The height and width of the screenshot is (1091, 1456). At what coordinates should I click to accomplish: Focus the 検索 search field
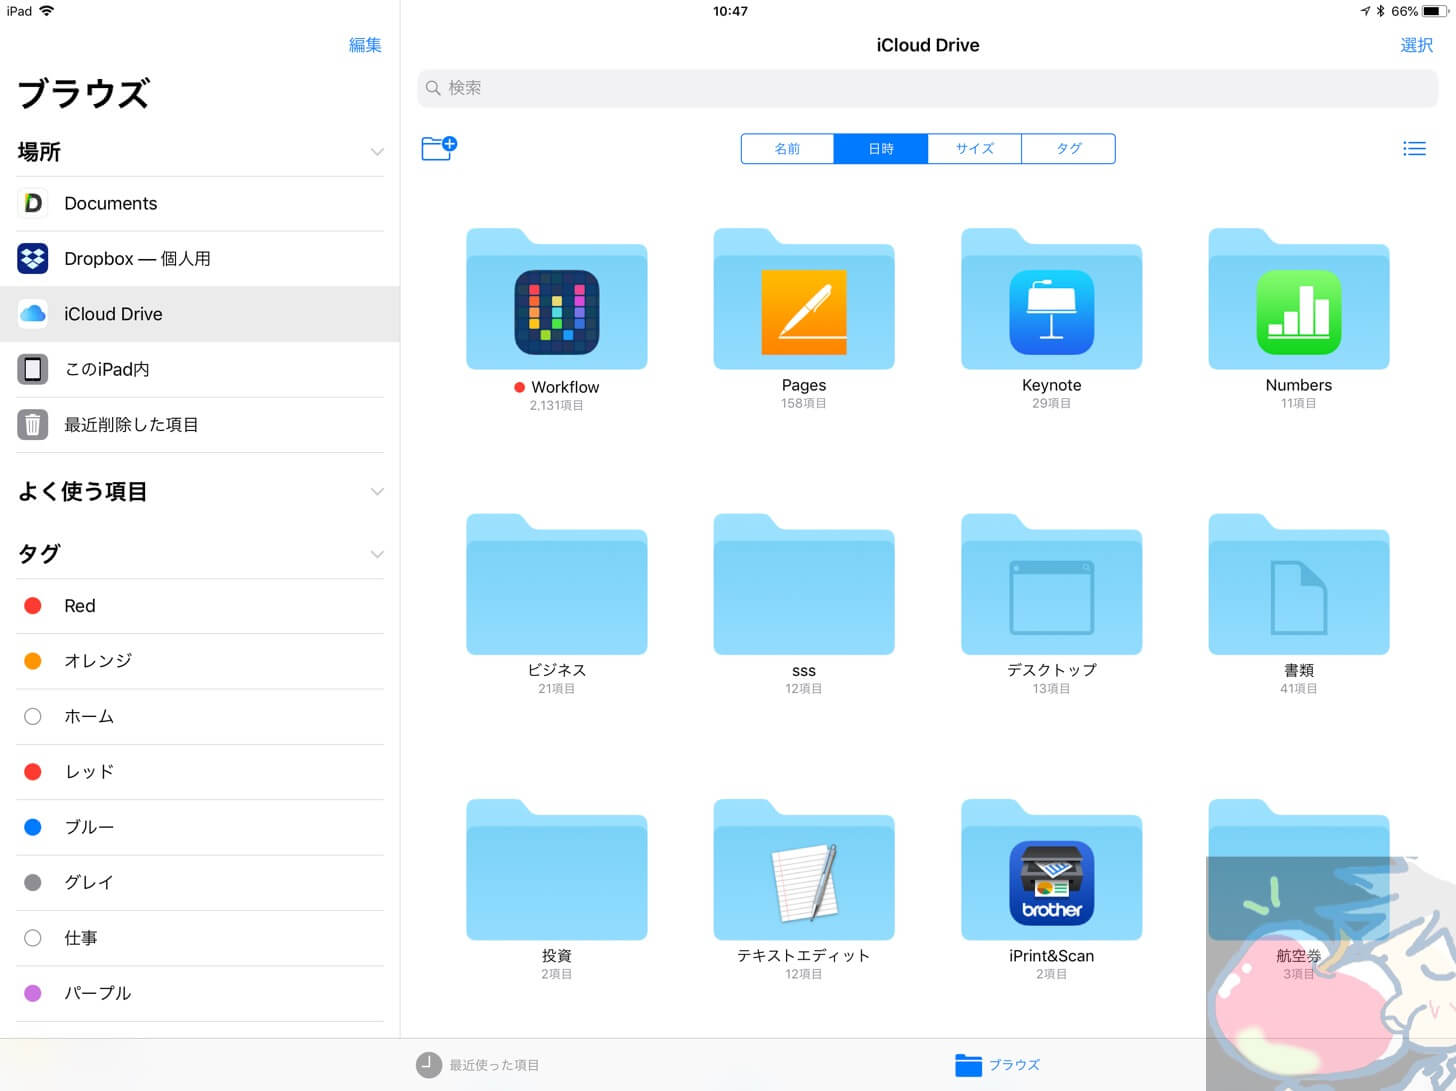coord(927,88)
